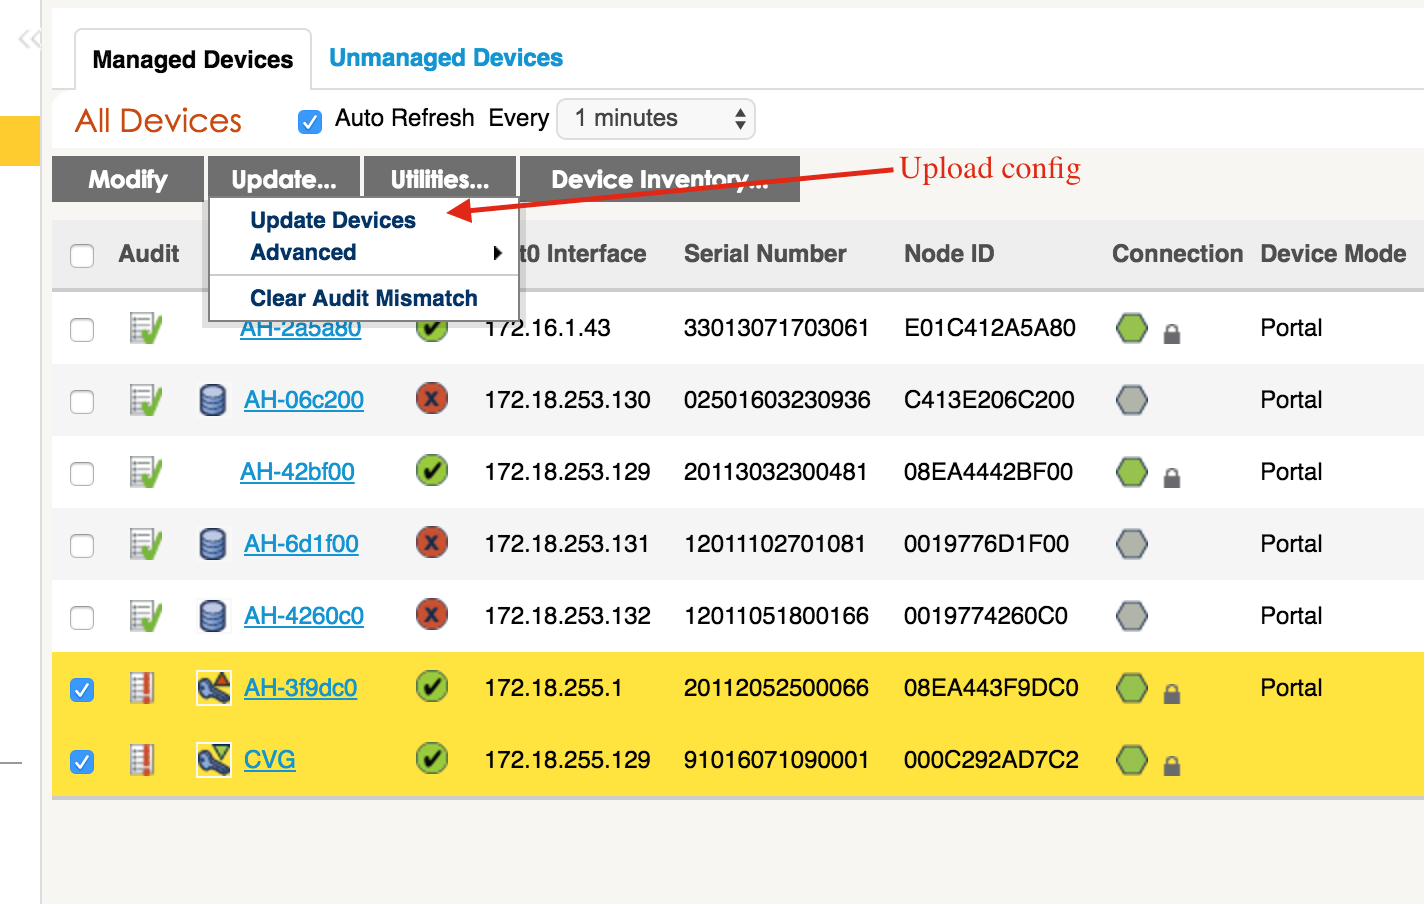Click the audit mismatch icon for AH-3f9dc0
1424x904 pixels.
pos(143,688)
